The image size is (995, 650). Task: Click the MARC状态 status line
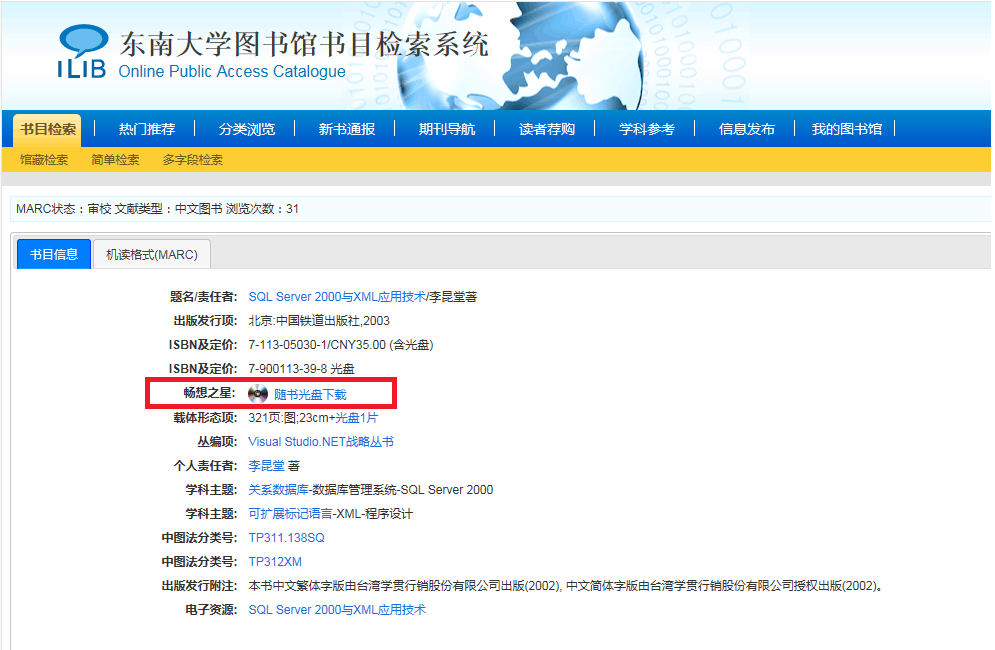tap(157, 209)
